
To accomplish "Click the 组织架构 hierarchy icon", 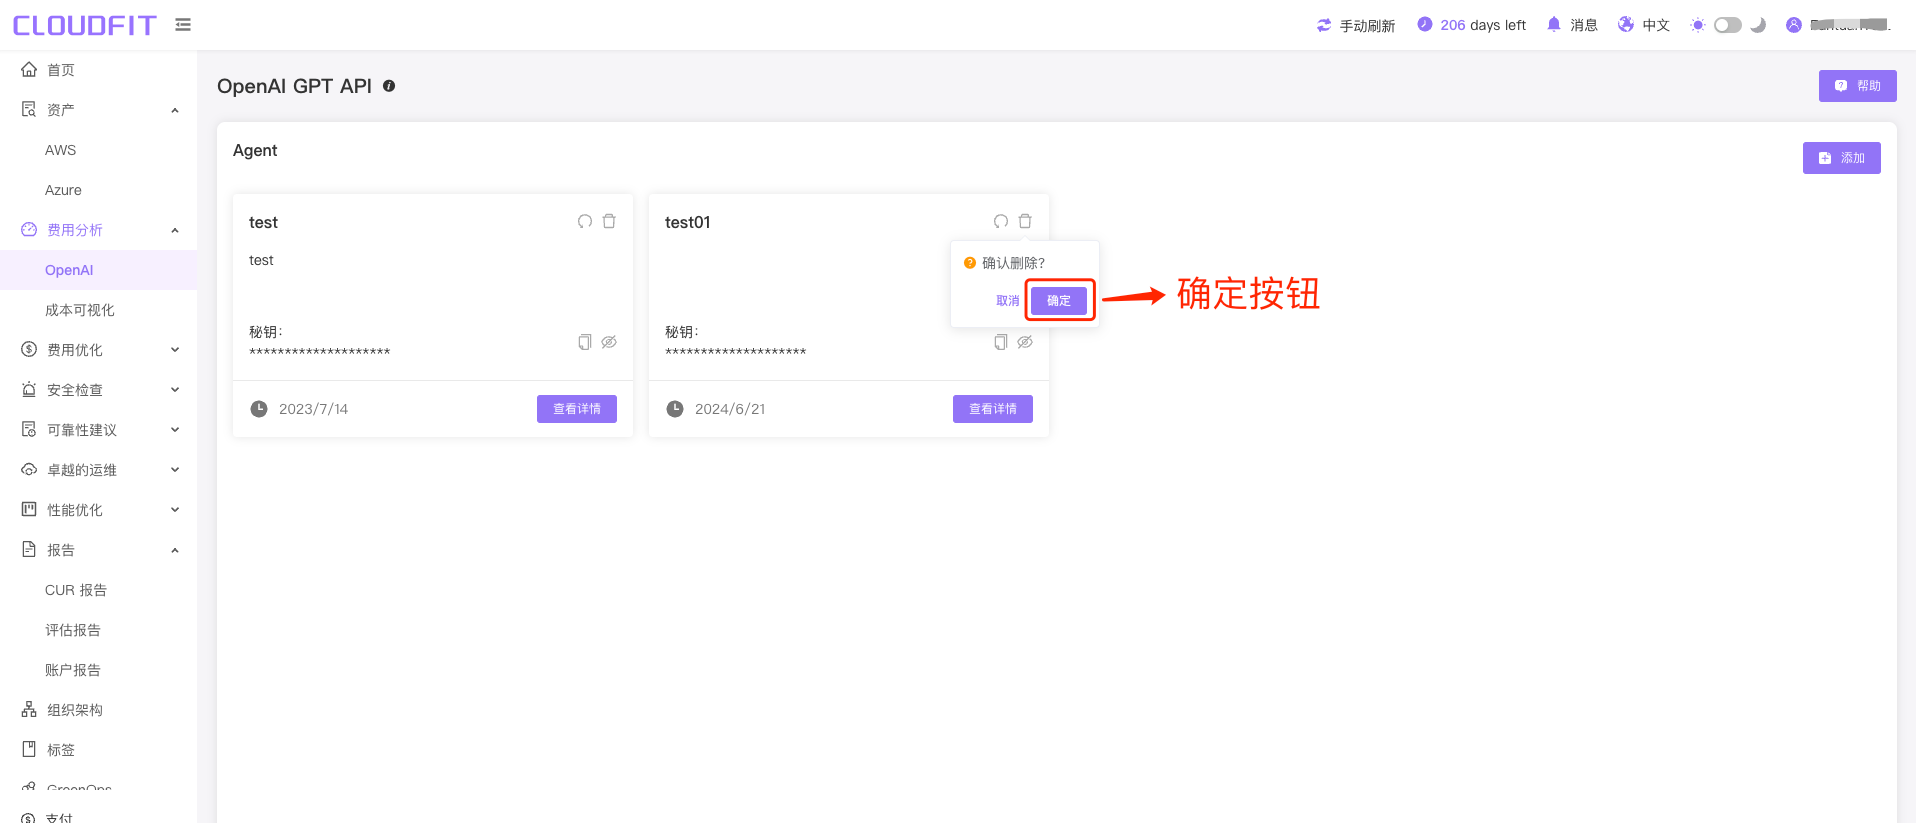I will (x=29, y=709).
